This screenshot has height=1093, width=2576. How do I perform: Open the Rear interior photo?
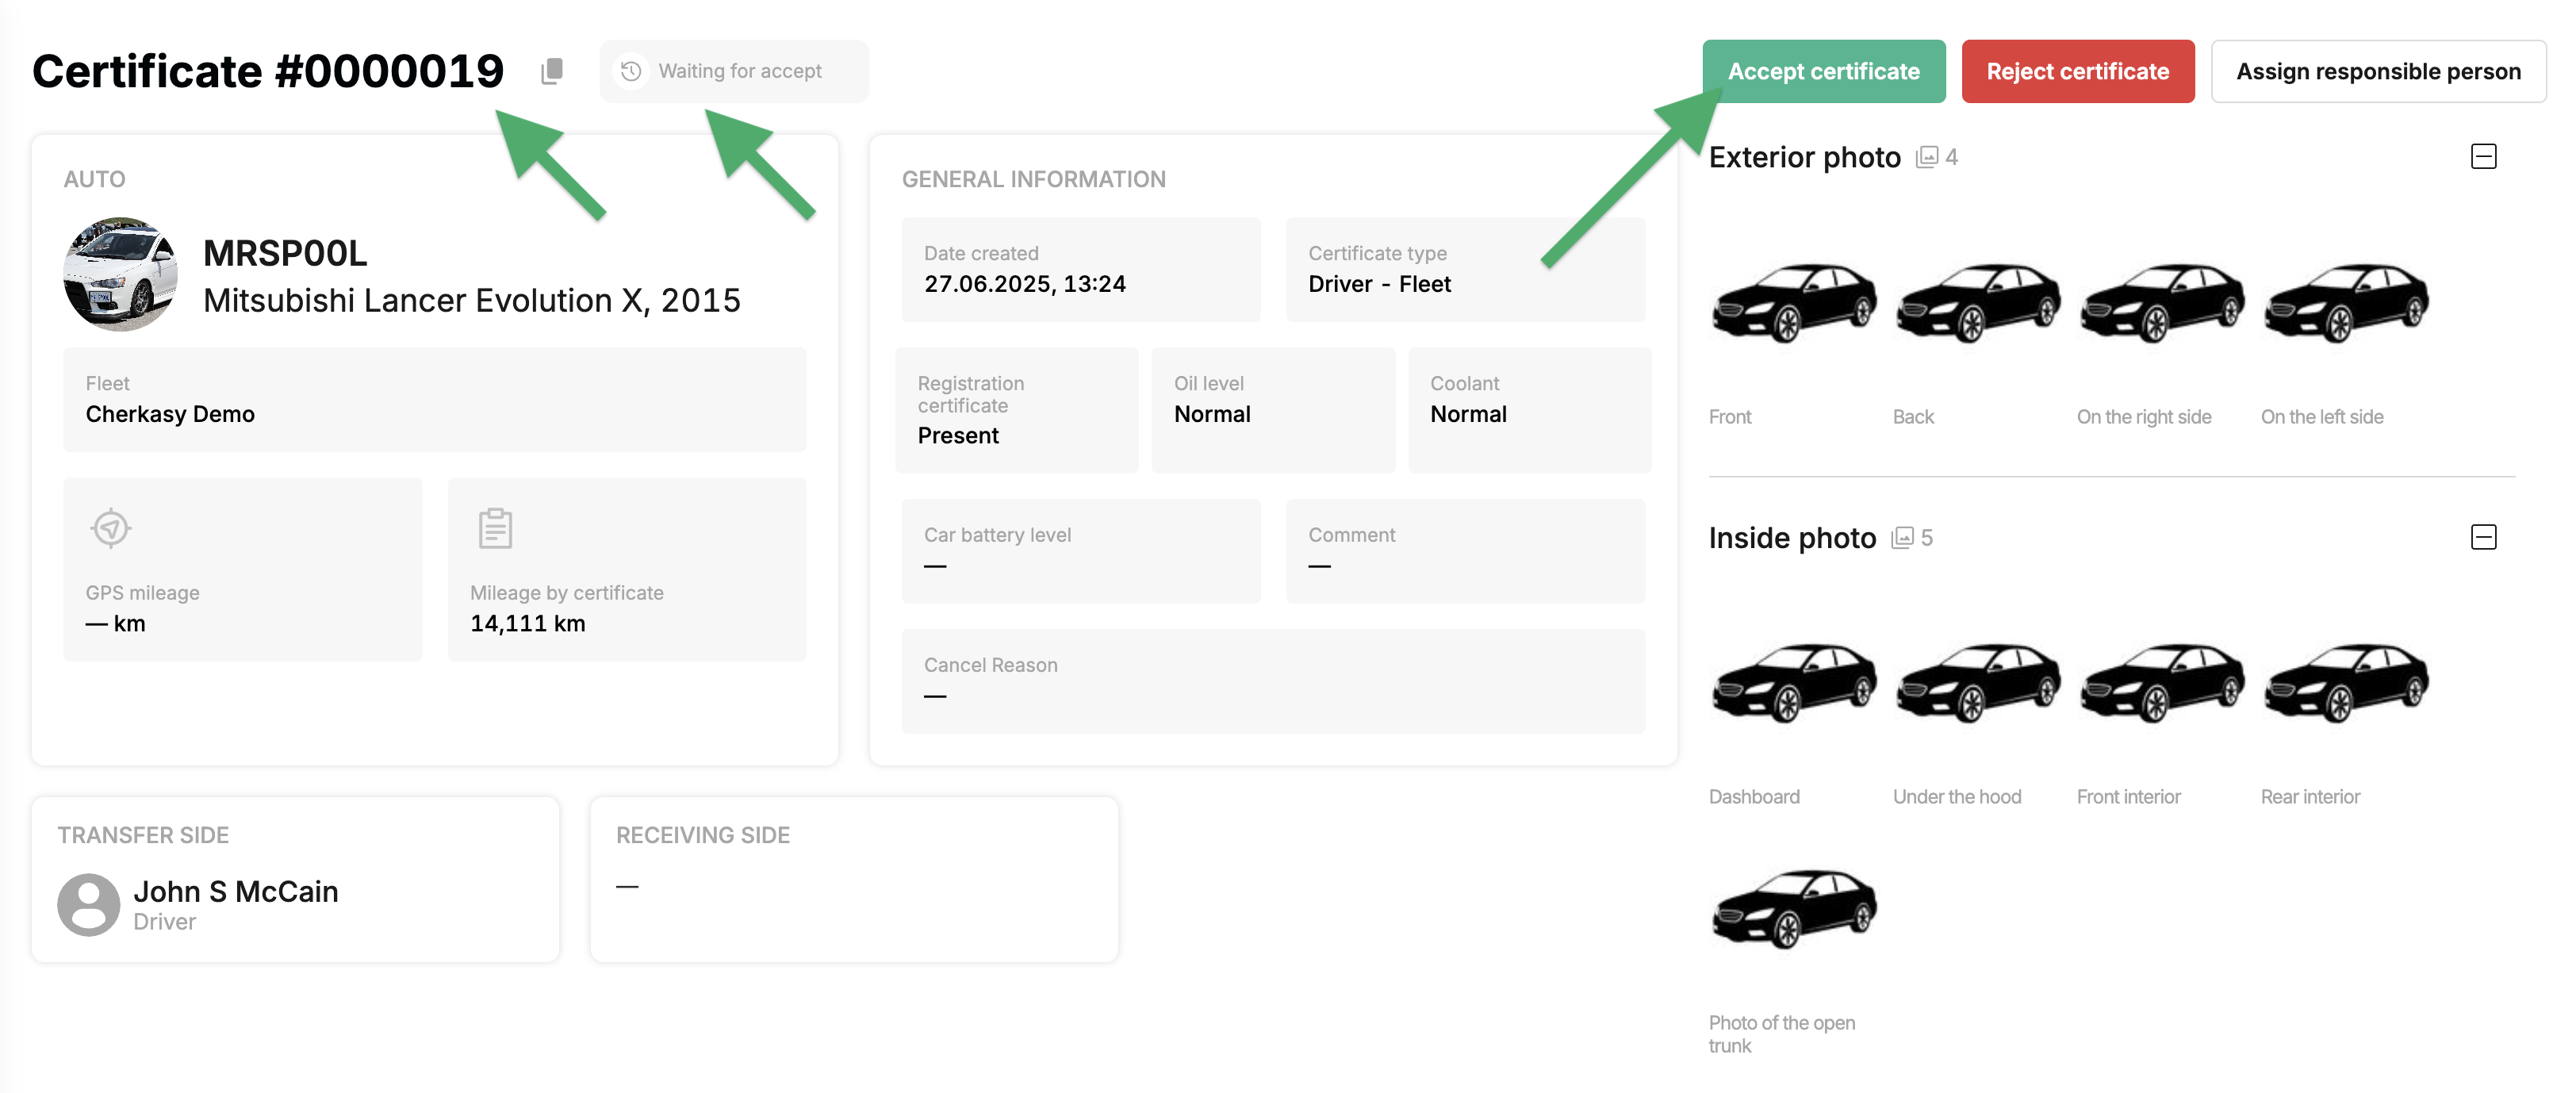pos(2346,683)
